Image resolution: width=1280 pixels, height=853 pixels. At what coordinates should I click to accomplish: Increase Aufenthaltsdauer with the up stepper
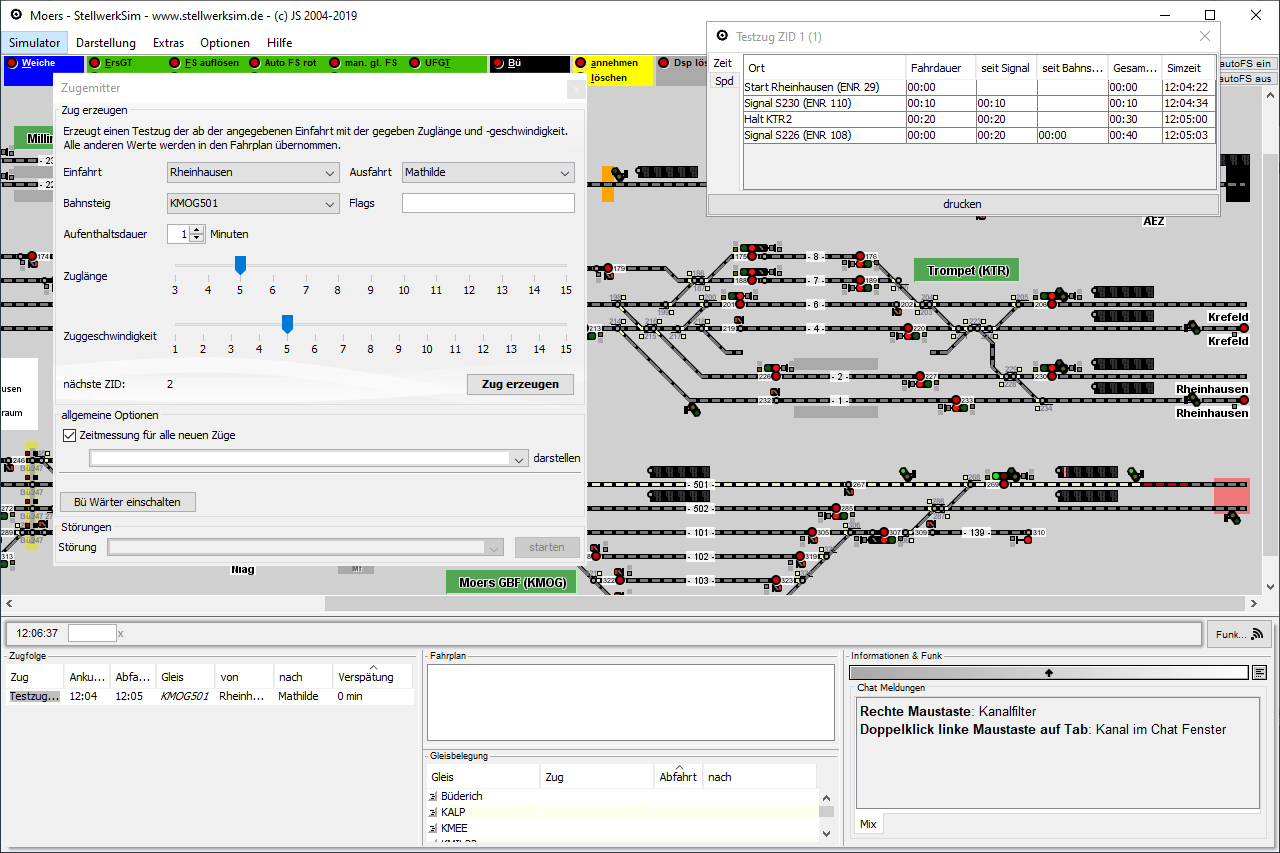pyautogui.click(x=196, y=229)
